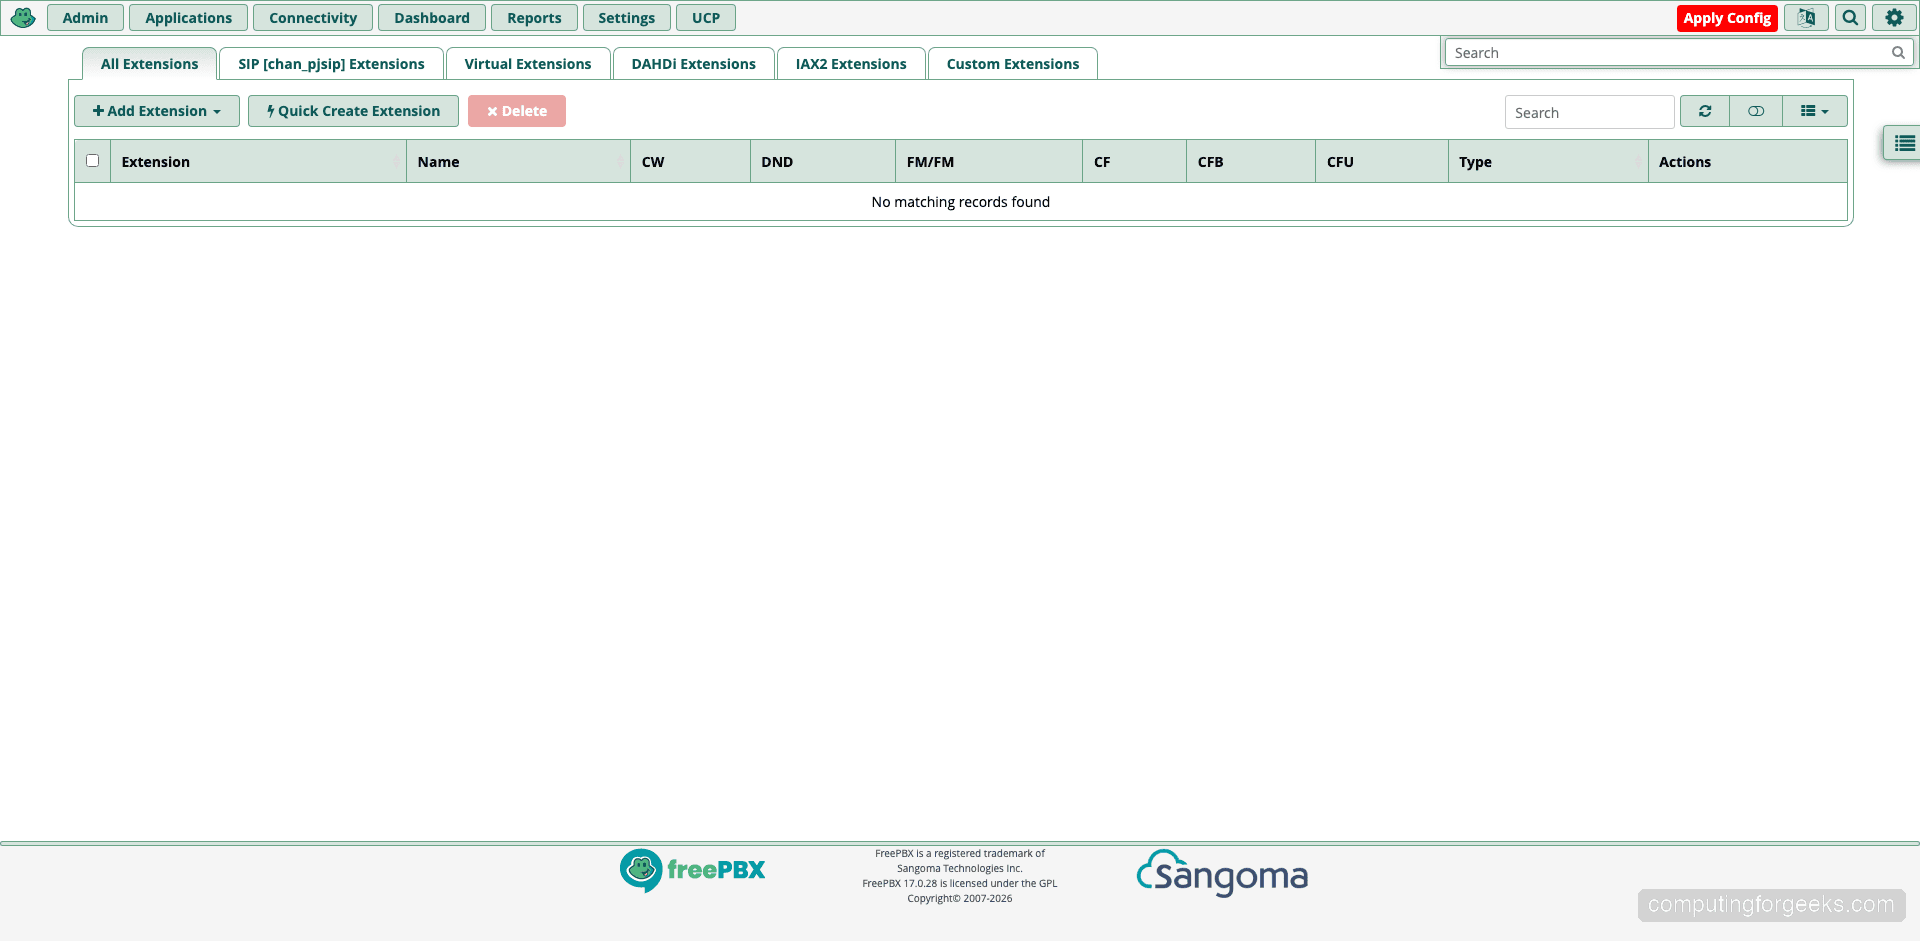Click the Delete button

(516, 111)
